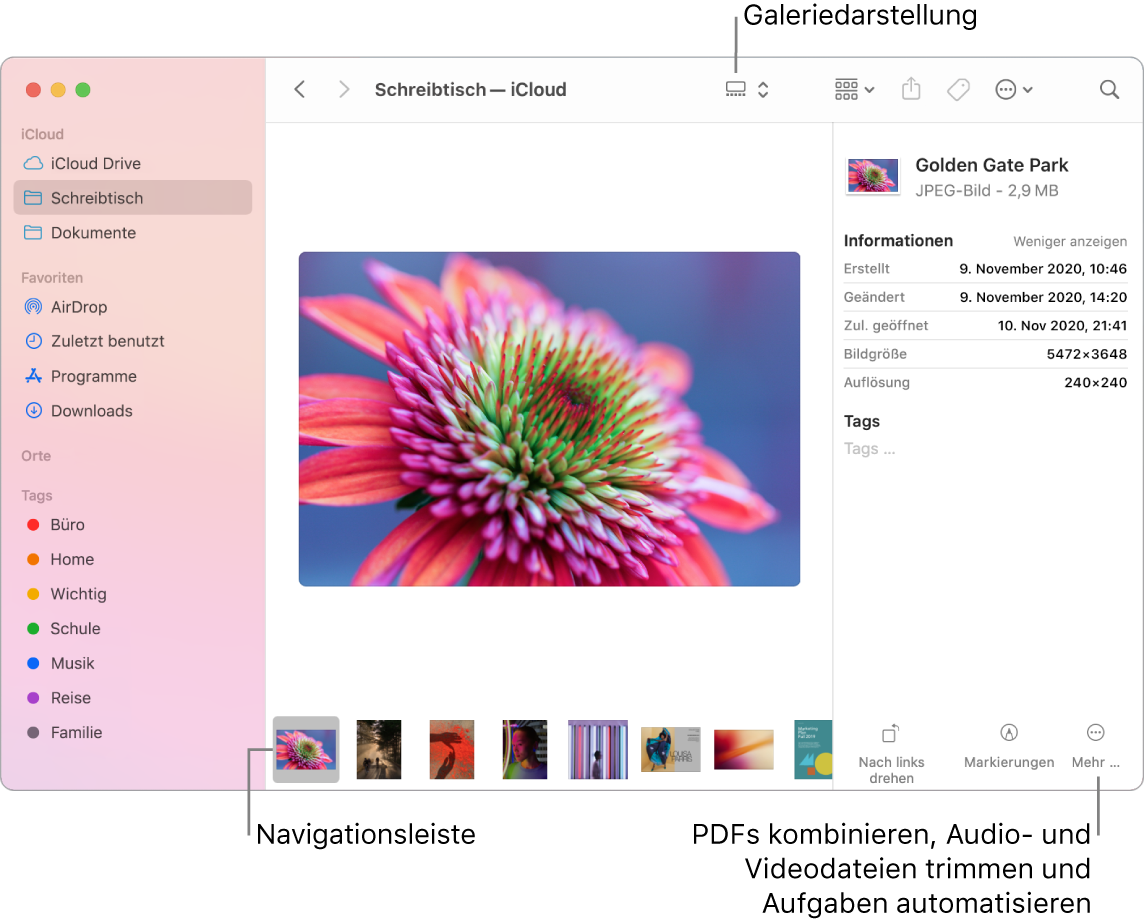Image resolution: width=1144 pixels, height=923 pixels.
Task: Click the Tags input field in the info panel
Action: (x=868, y=448)
